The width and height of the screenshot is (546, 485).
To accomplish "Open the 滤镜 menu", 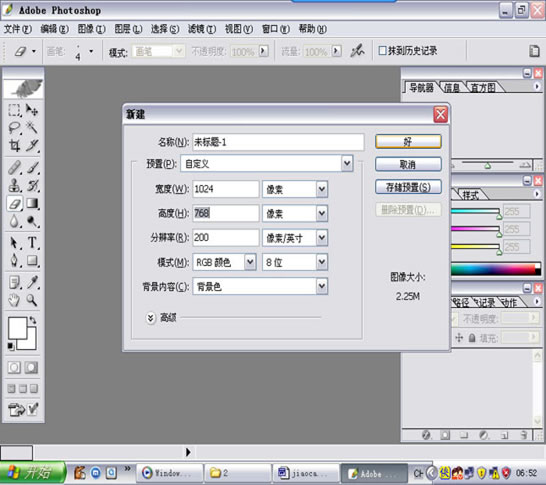I will (202, 29).
